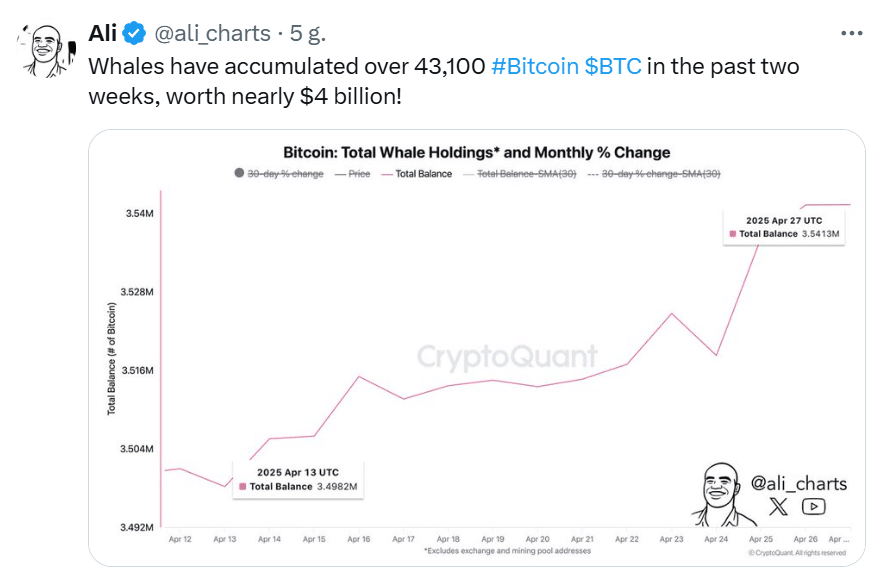The height and width of the screenshot is (570, 879).
Task: Click the X logo in chart watermark
Action: [779, 506]
